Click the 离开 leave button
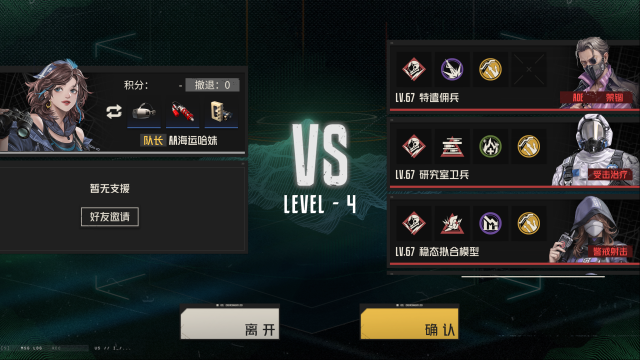Screen dimensions: 640x360 (230, 323)
